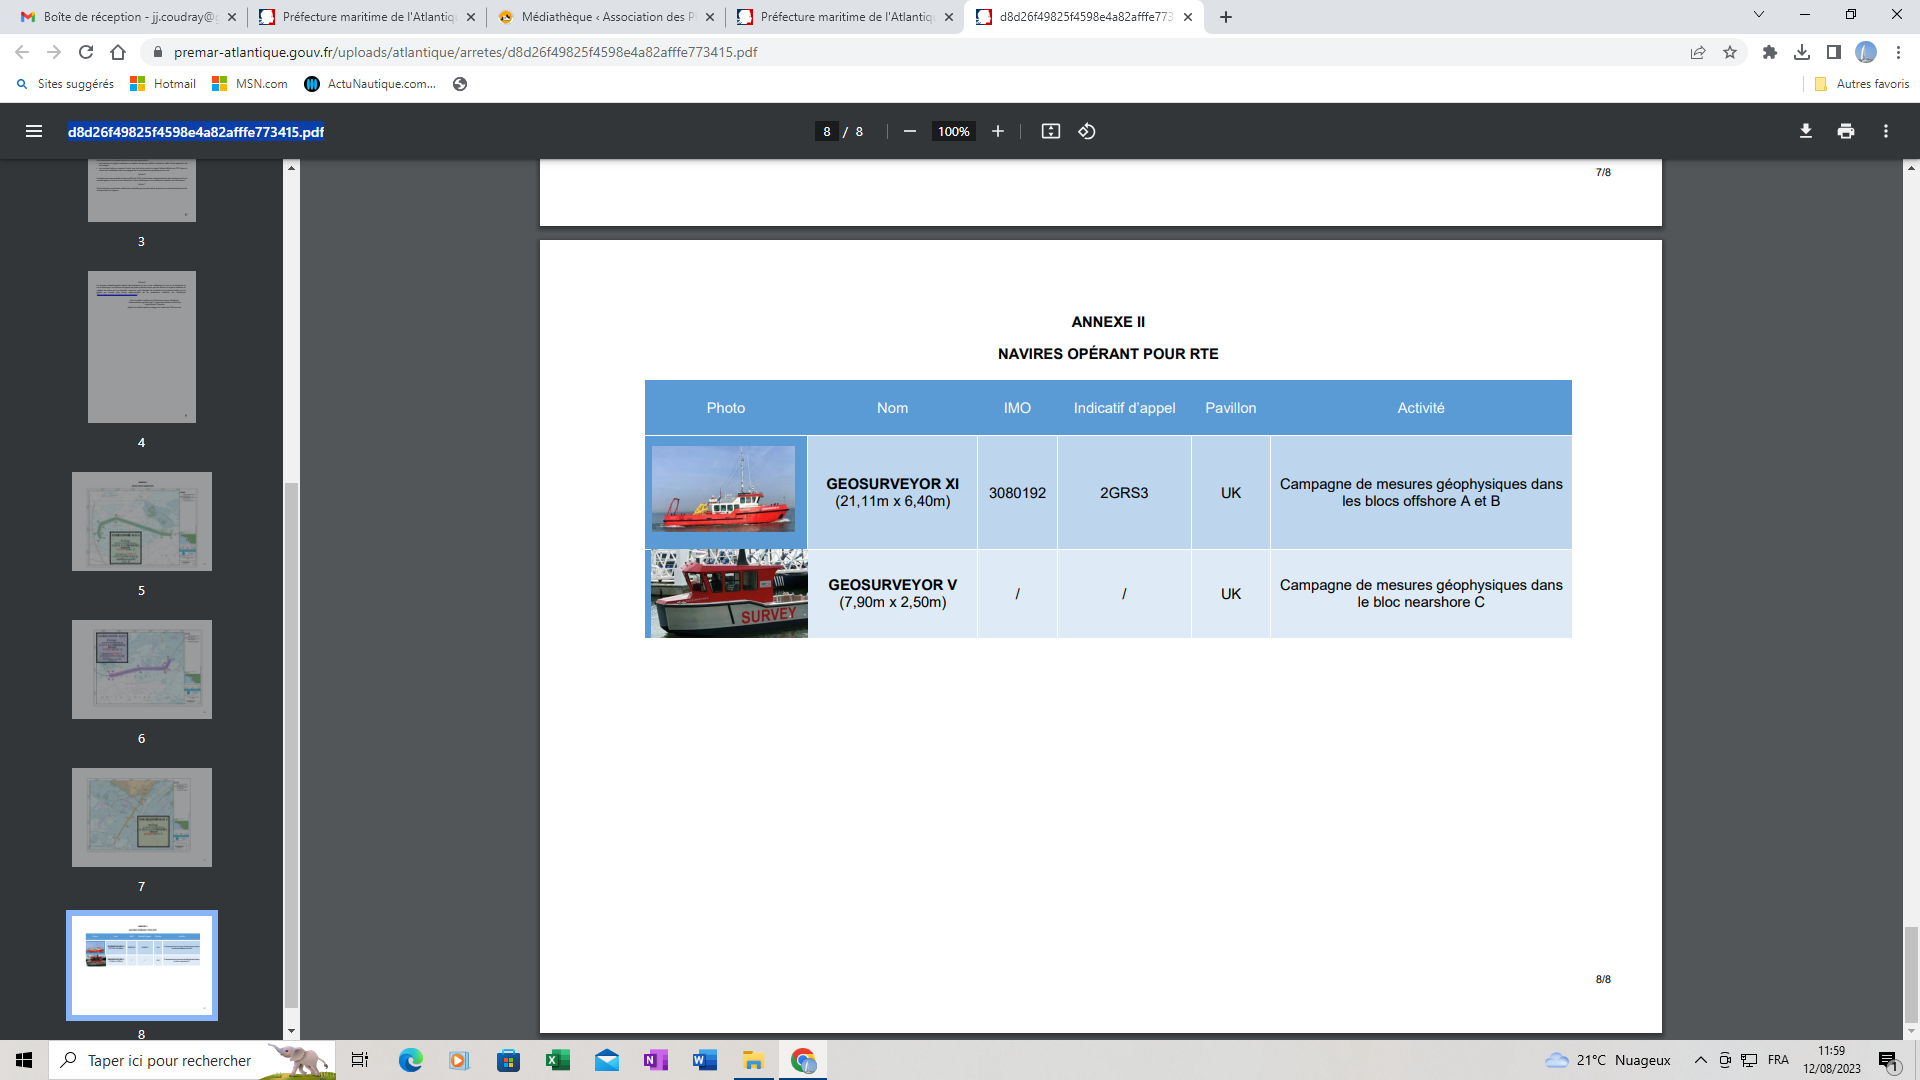
Task: Open Excel from taskbar
Action: click(557, 1060)
